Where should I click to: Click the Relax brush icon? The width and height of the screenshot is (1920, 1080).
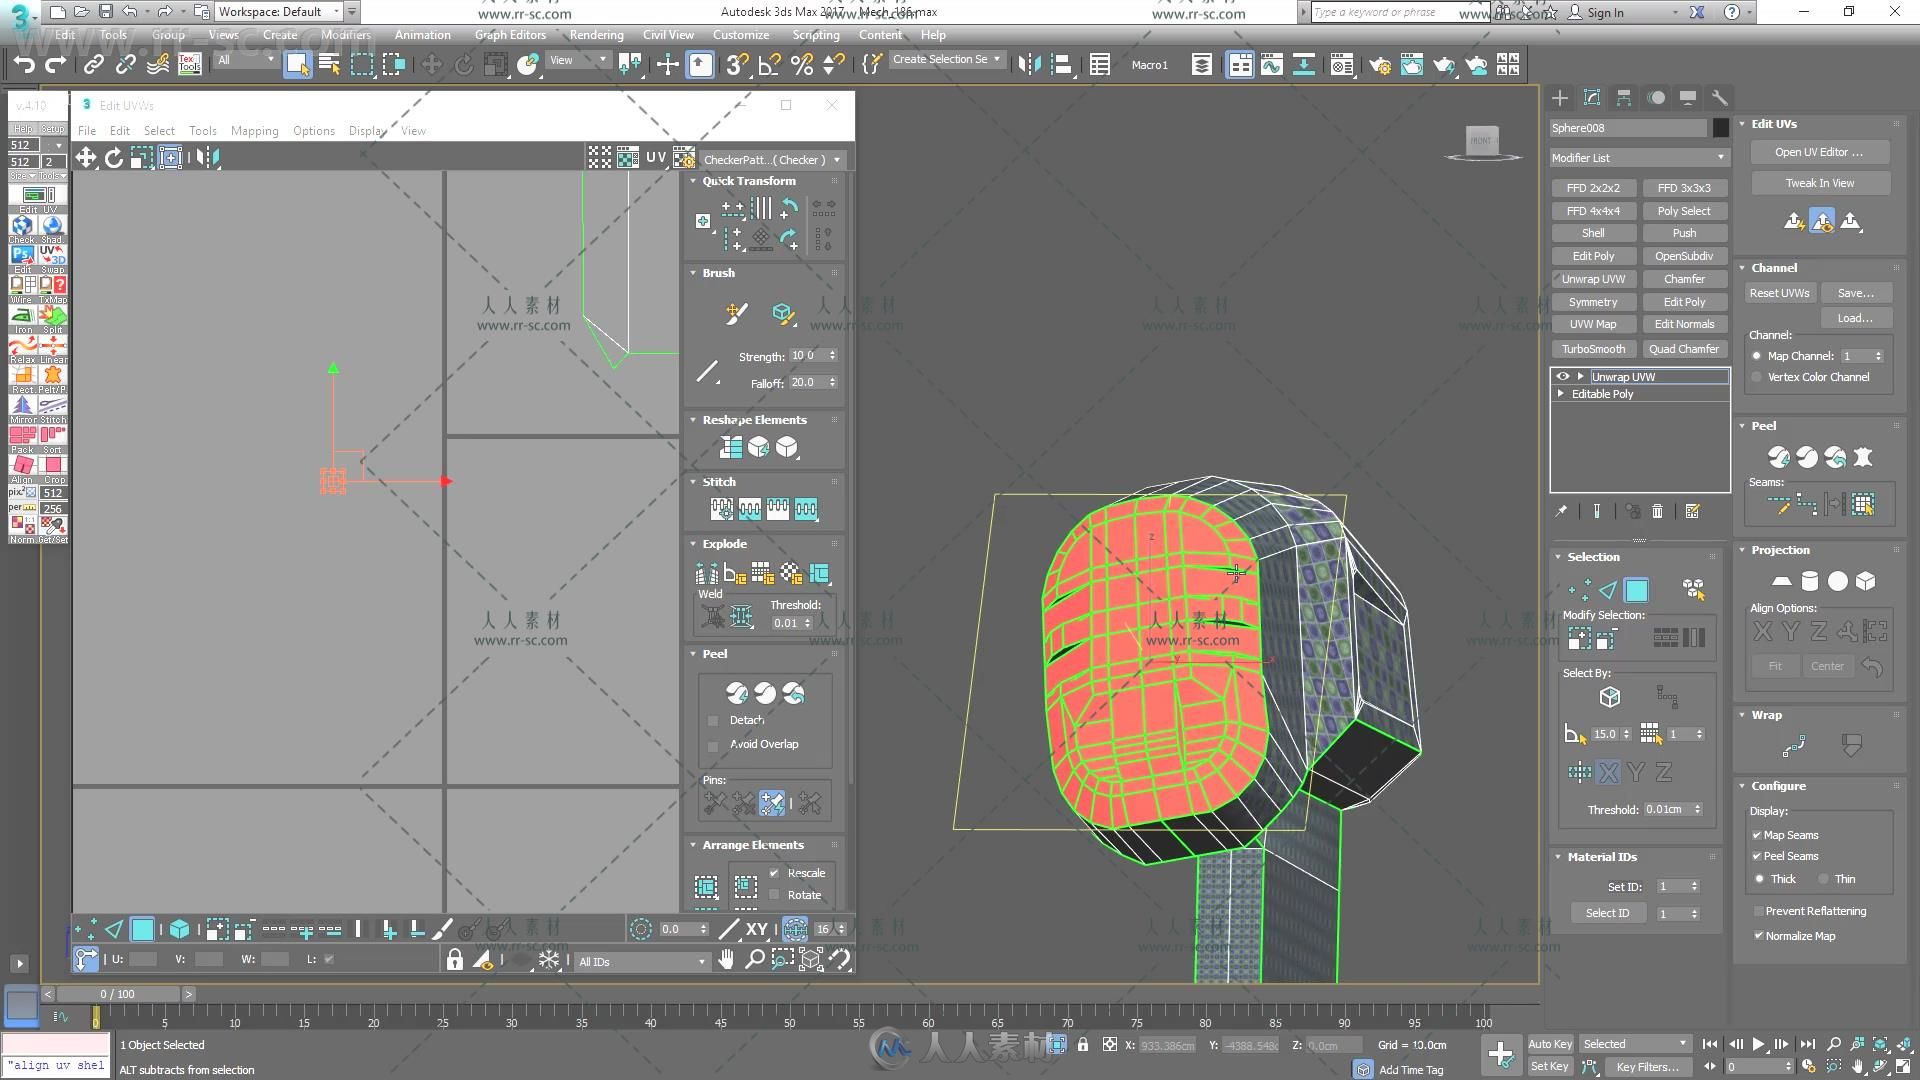click(783, 314)
